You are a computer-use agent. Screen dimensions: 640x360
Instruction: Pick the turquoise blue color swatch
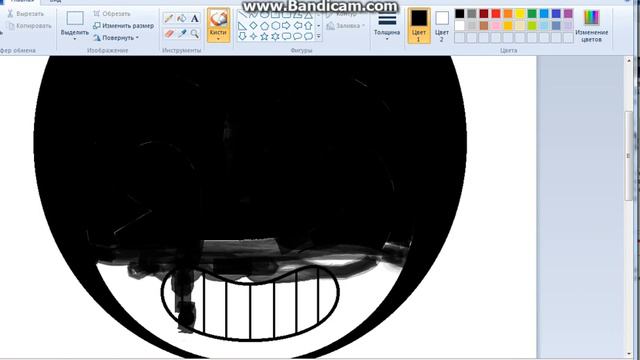pos(544,14)
